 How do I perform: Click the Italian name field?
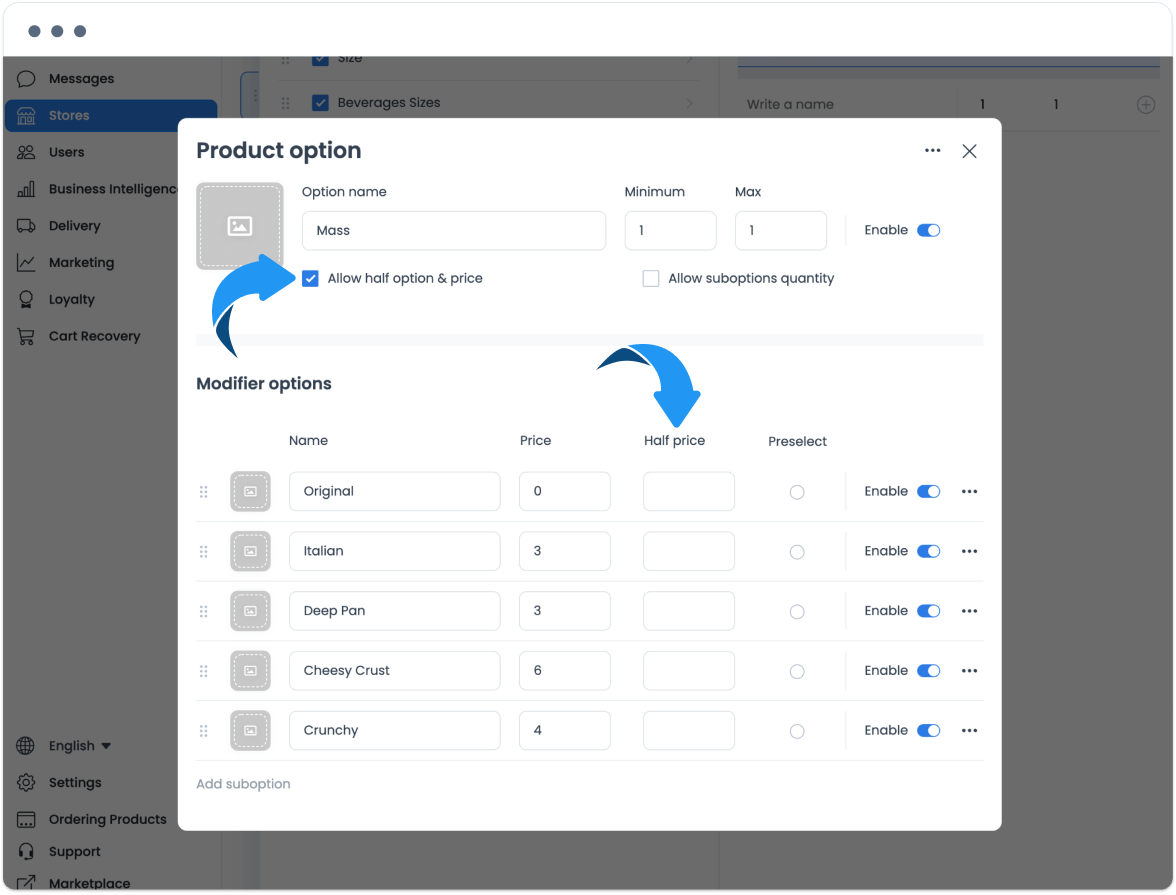[x=394, y=551]
